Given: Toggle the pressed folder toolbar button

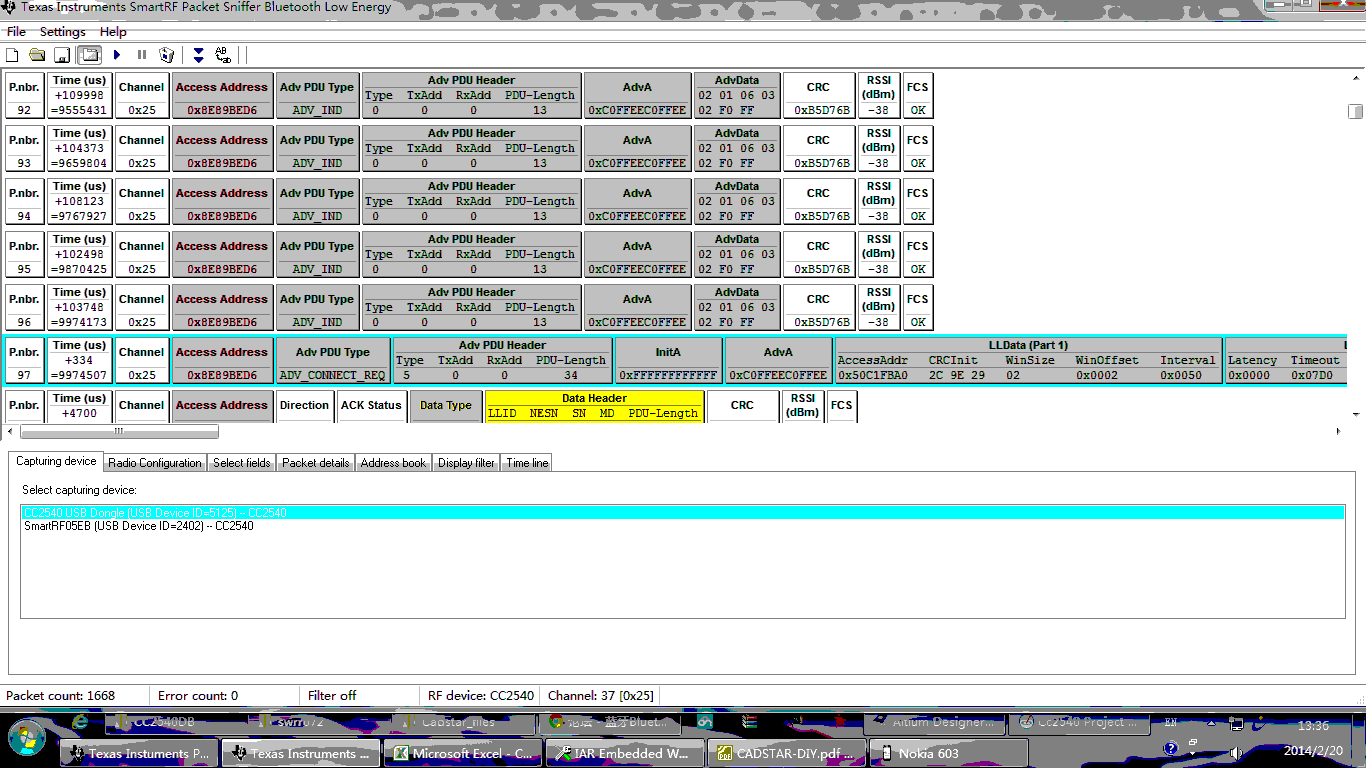Looking at the screenshot, I should (x=89, y=55).
